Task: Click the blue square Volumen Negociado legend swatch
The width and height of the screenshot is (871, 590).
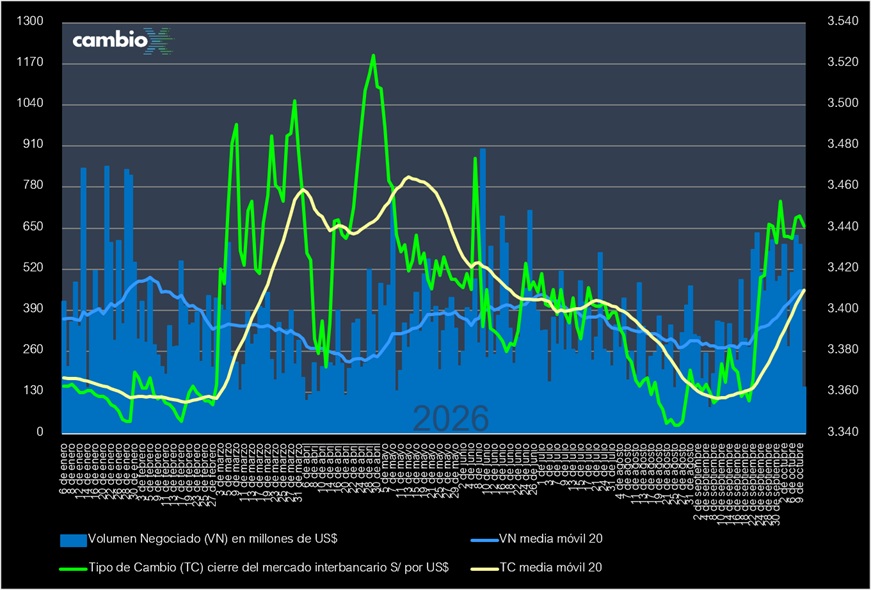Action: [73, 539]
